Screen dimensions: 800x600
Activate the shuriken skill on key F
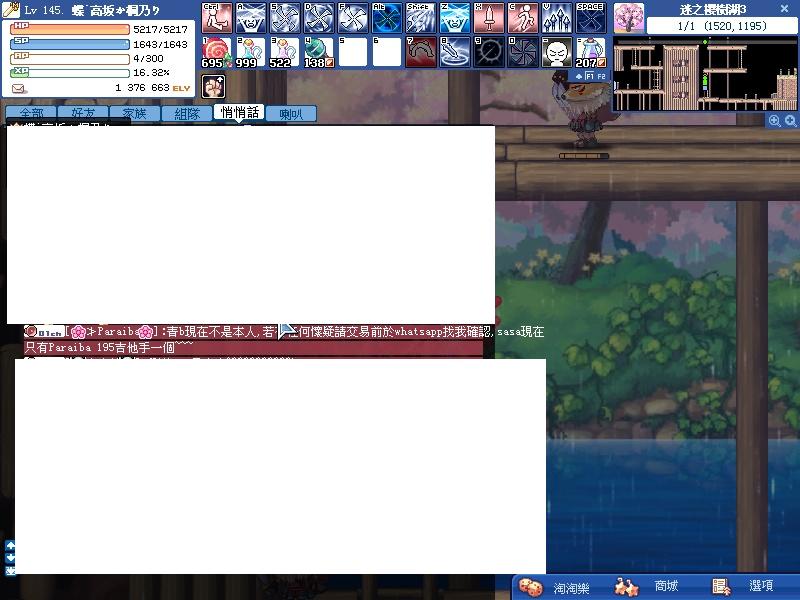(x=353, y=18)
